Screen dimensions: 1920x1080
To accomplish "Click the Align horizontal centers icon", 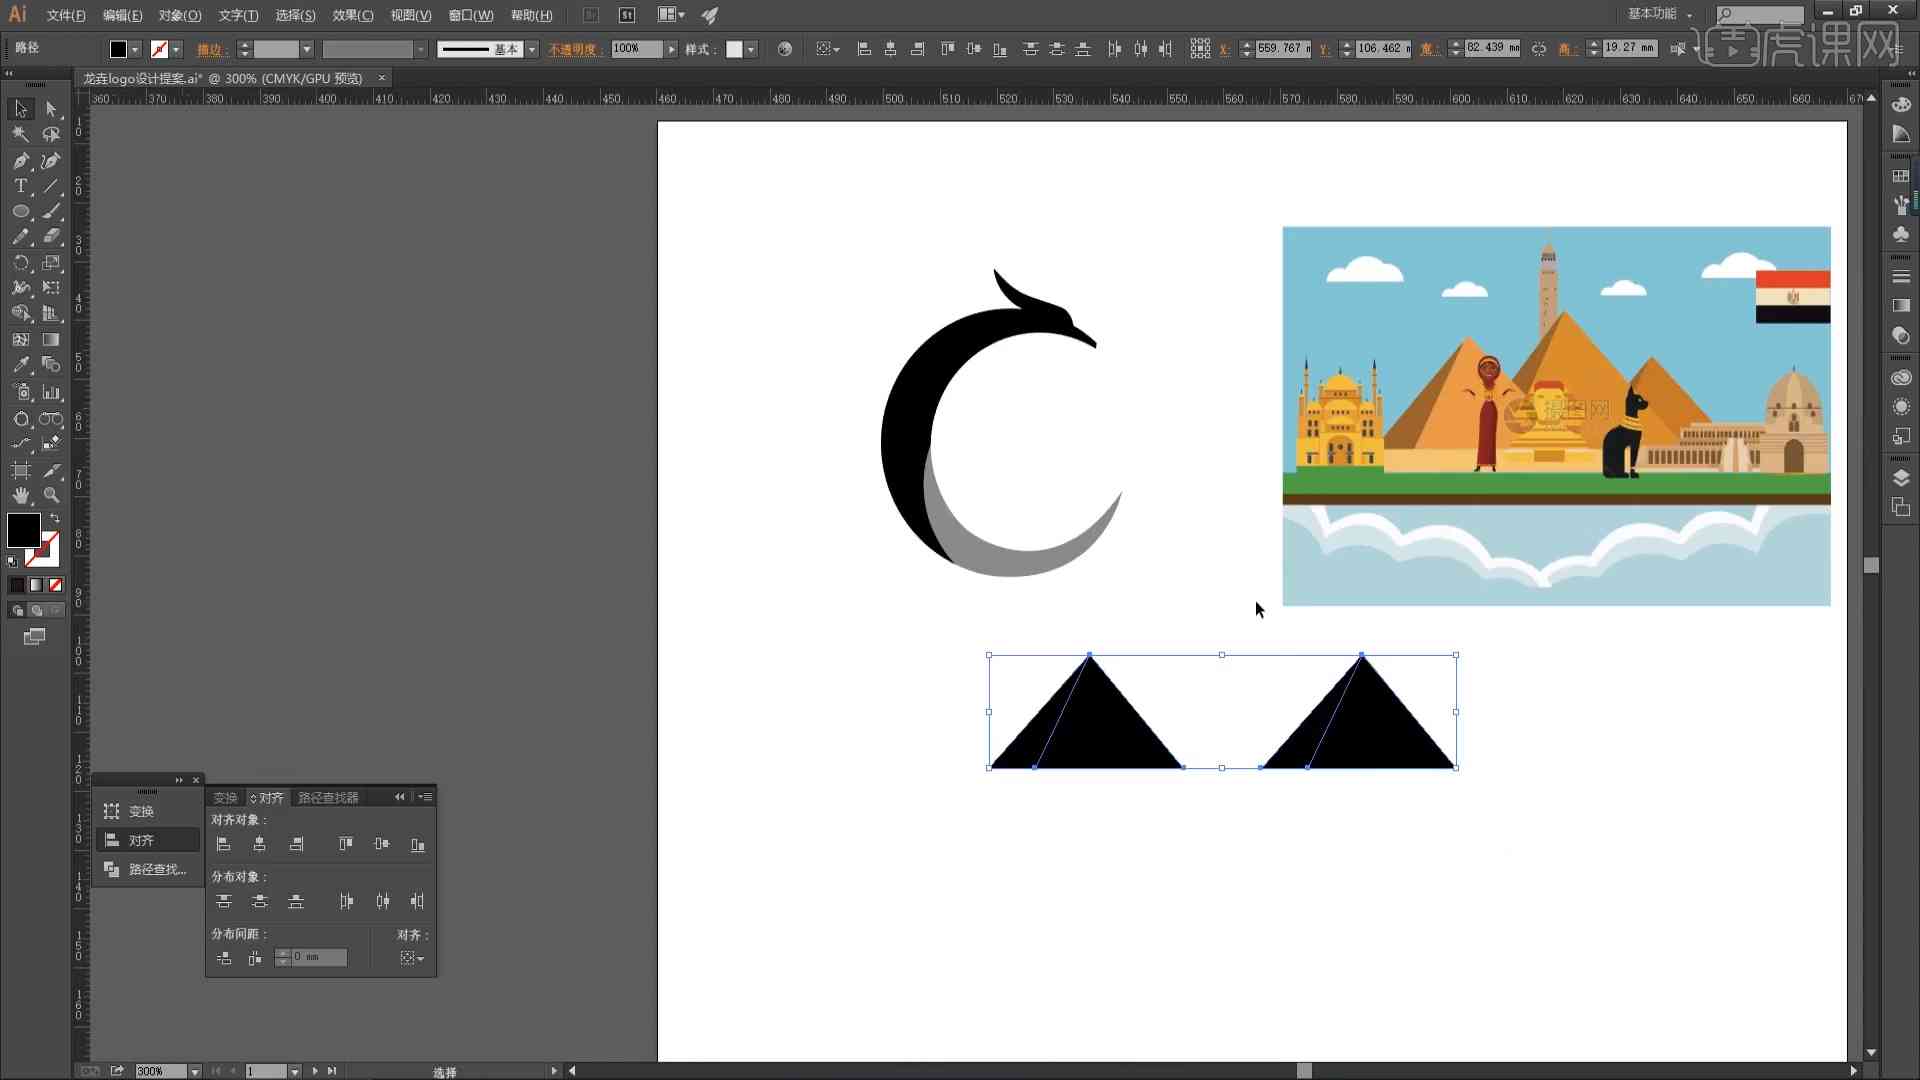I will pos(258,843).
